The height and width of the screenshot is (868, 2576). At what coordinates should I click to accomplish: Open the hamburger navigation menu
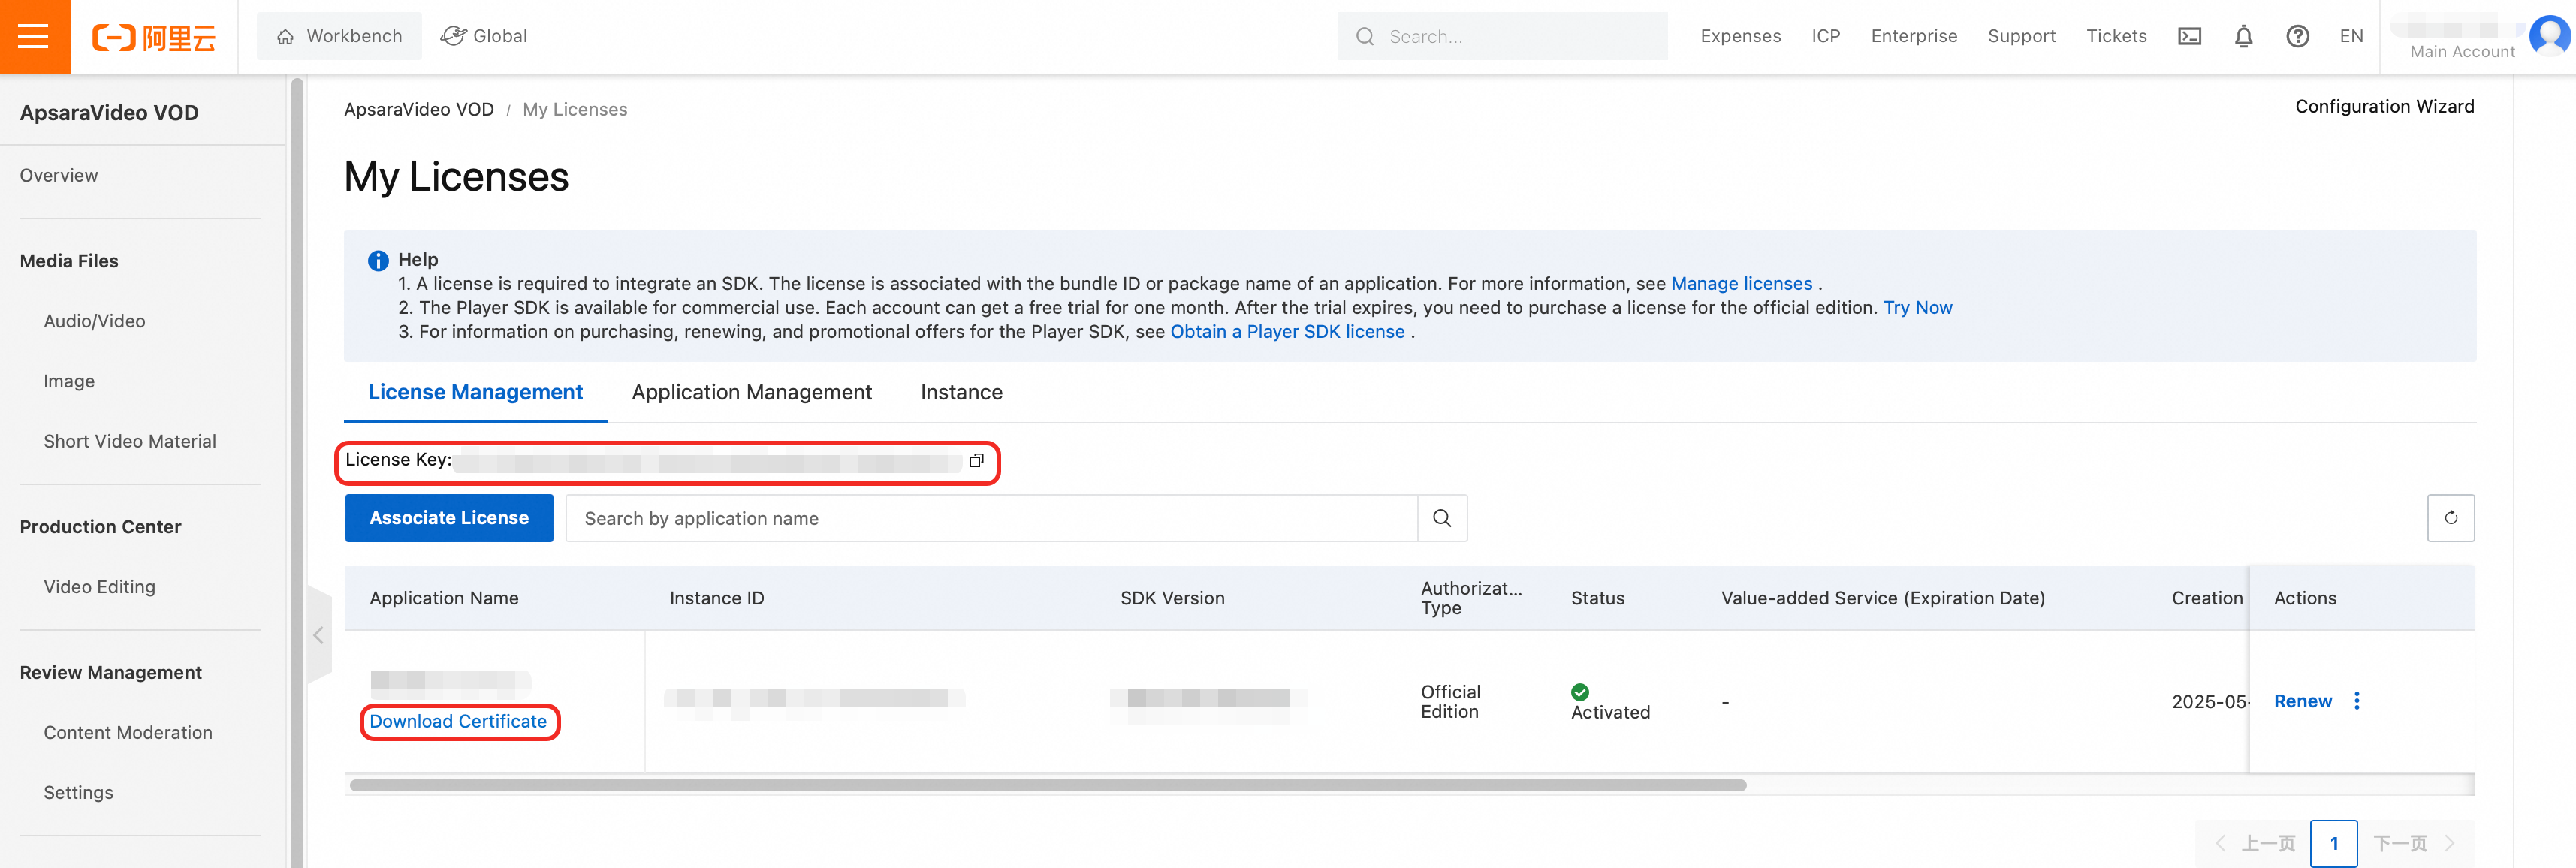(34, 36)
